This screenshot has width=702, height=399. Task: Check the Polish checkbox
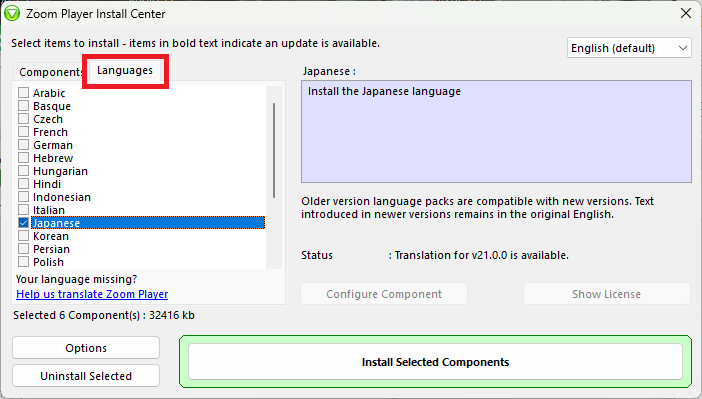point(23,262)
